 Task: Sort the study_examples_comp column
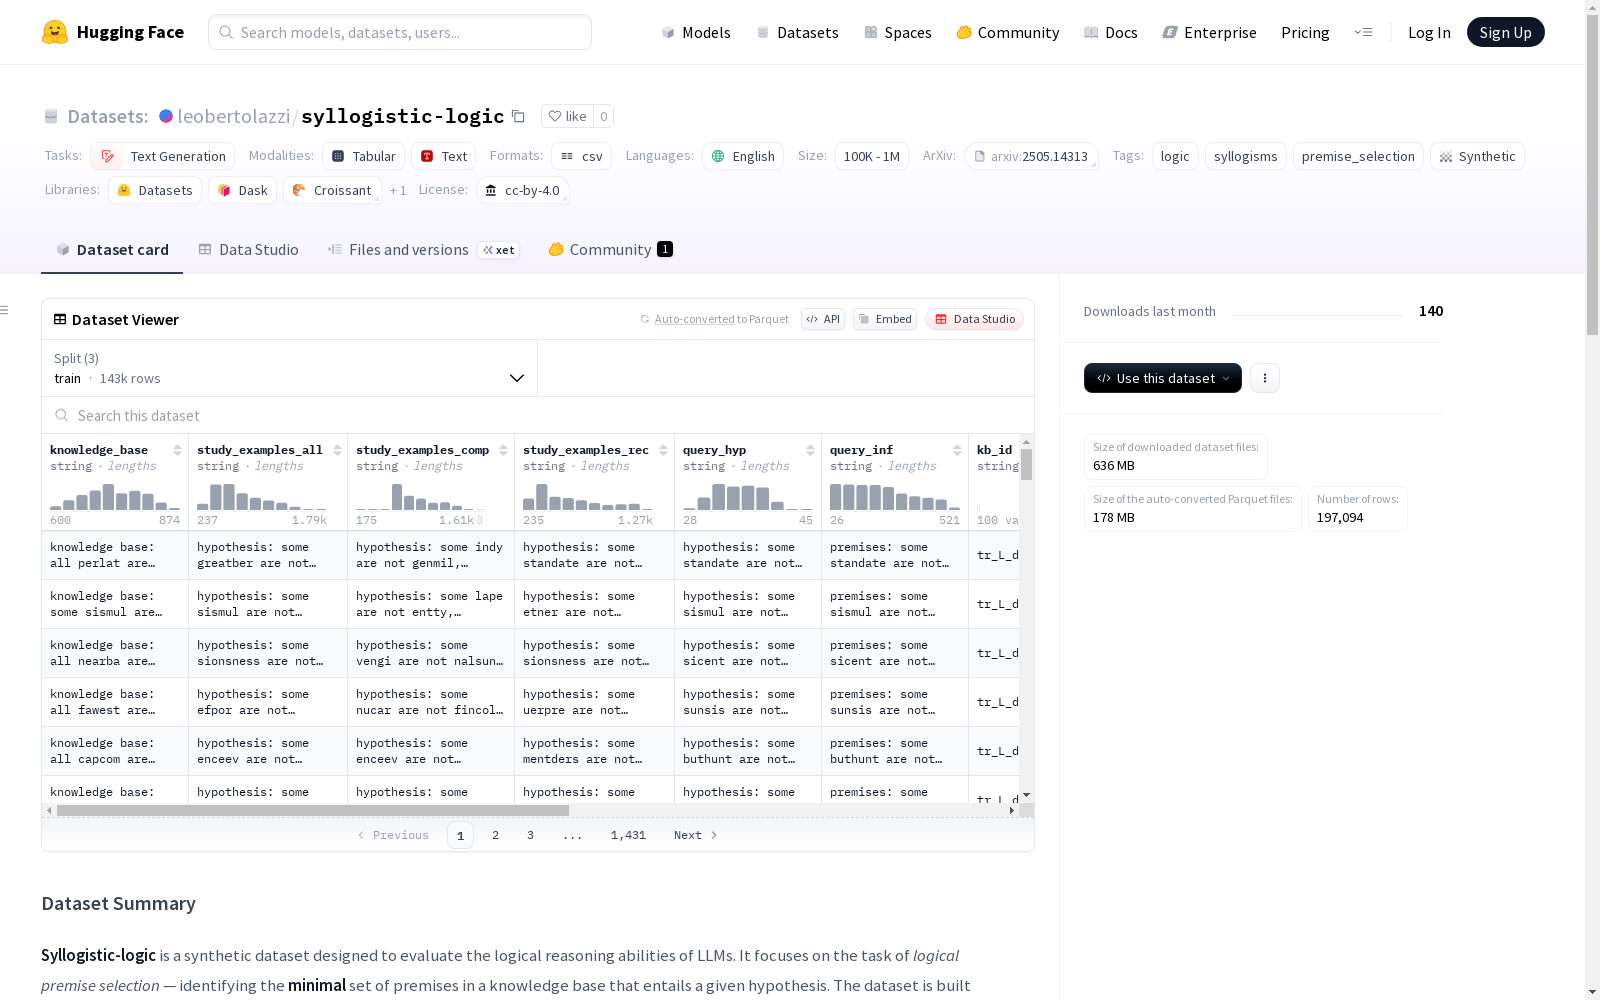coord(503,450)
